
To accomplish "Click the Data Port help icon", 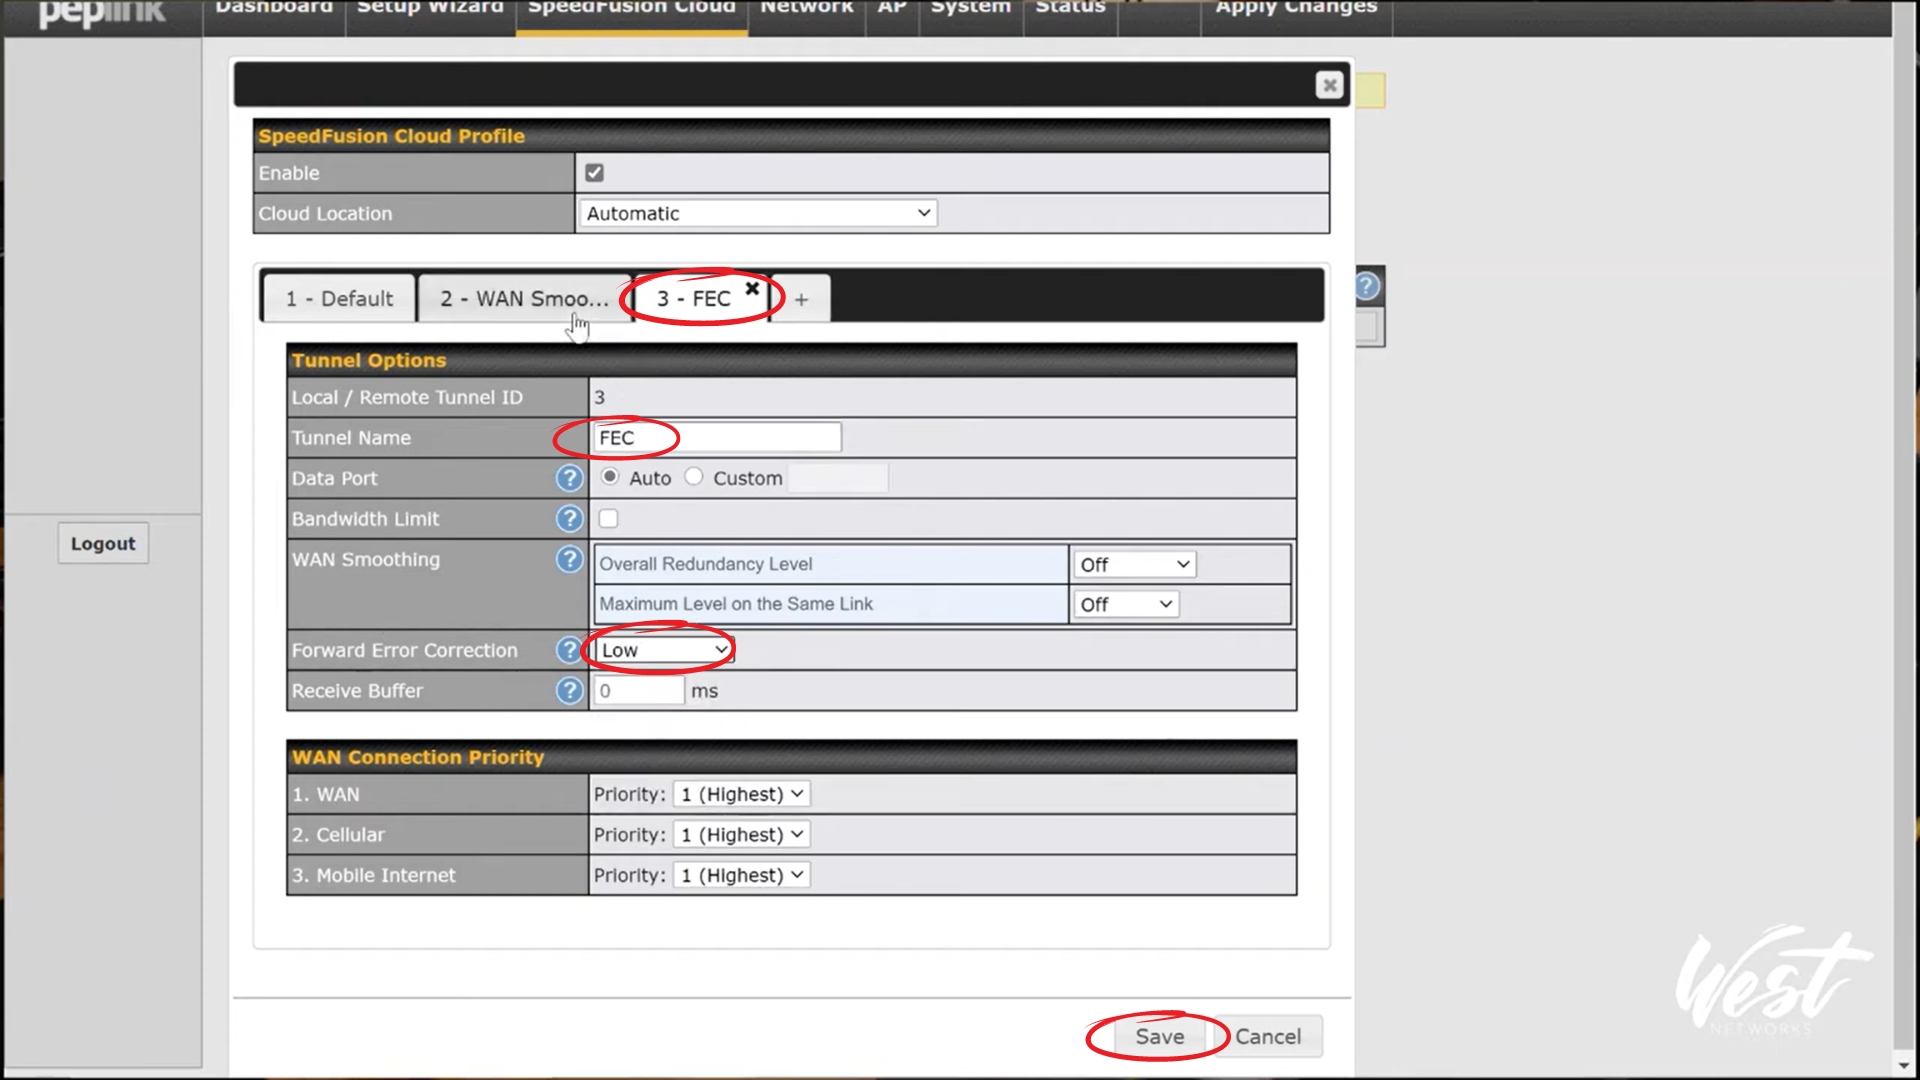I will (x=569, y=478).
